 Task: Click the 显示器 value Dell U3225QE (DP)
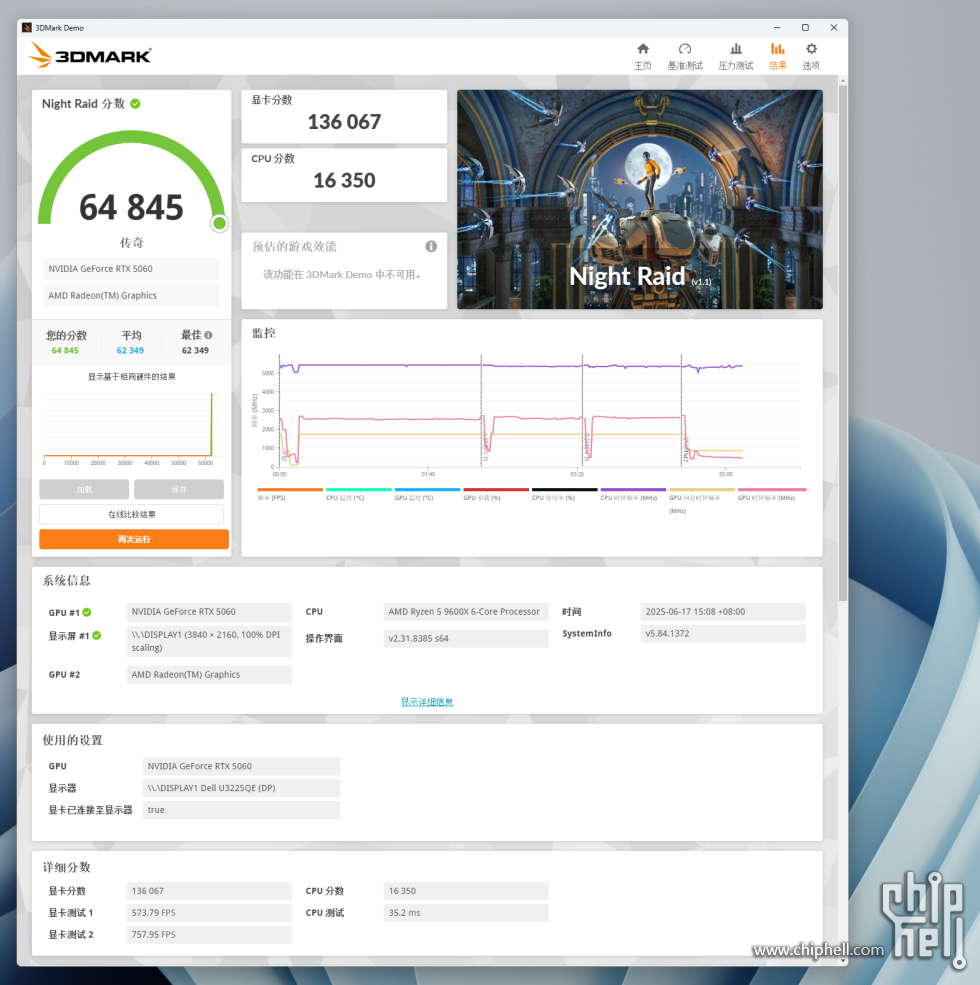click(x=242, y=788)
